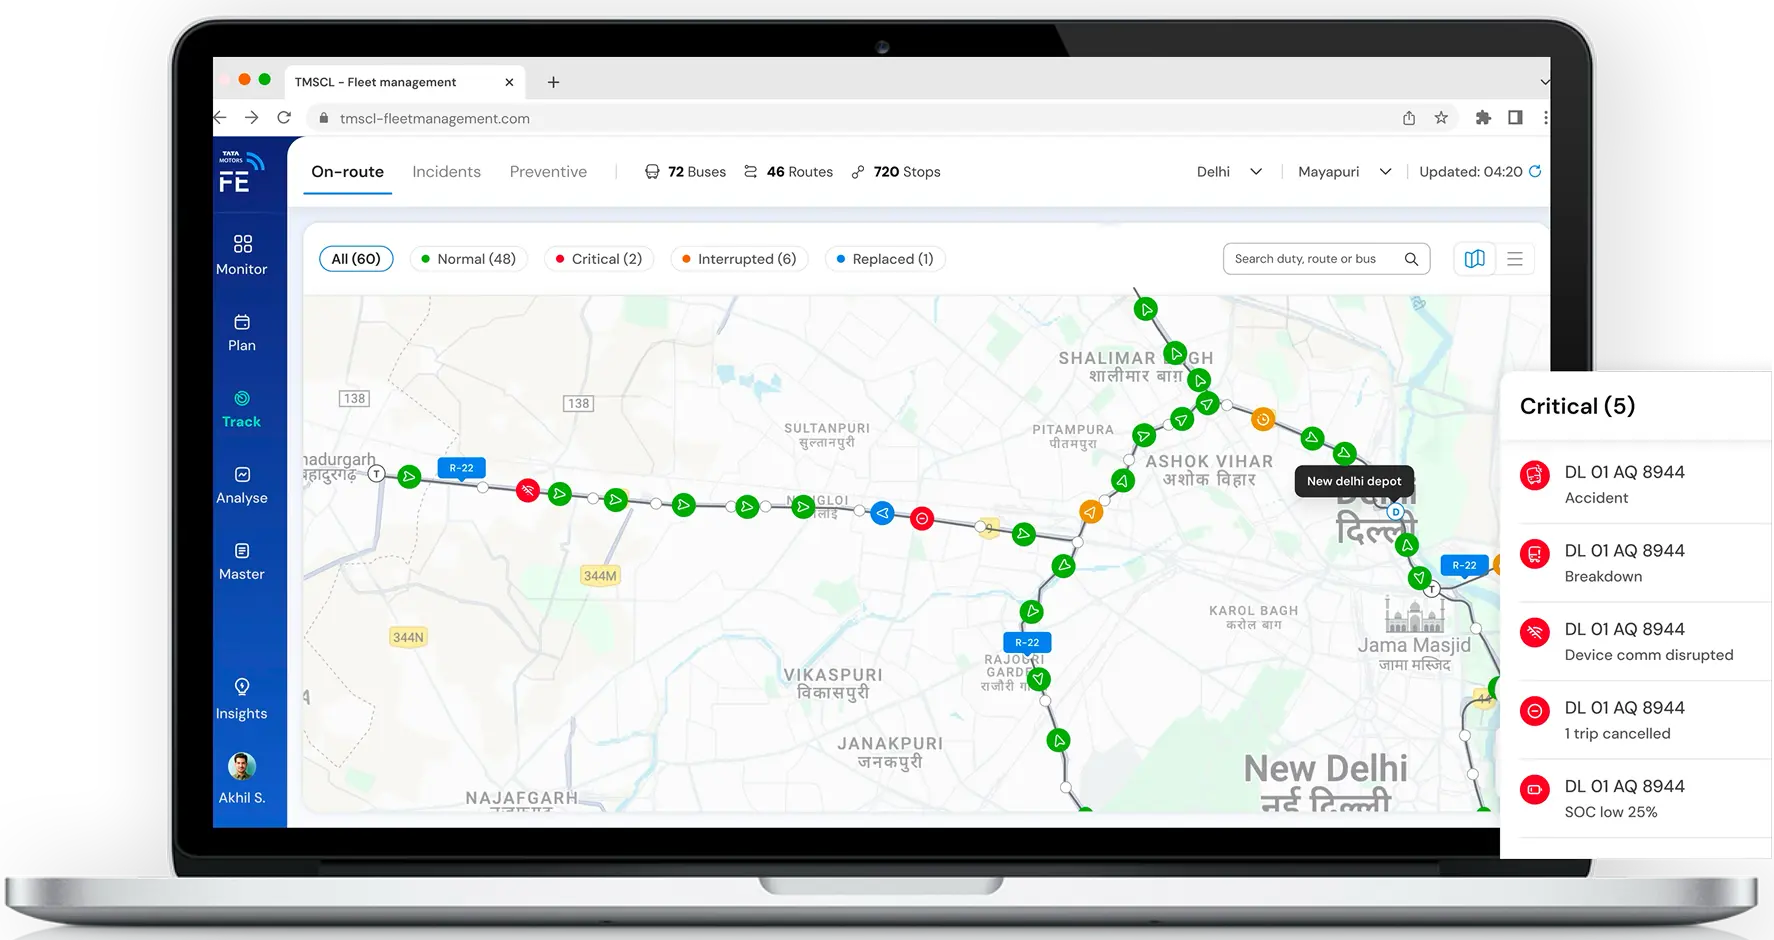Switch to the Incidents tab
The width and height of the screenshot is (1774, 940).
[446, 171]
